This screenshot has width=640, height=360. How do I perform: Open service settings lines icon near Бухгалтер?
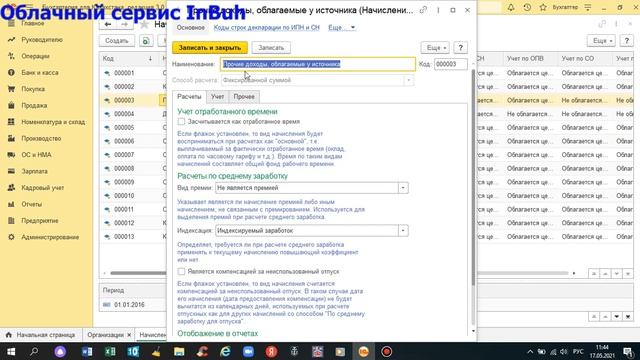(588, 7)
